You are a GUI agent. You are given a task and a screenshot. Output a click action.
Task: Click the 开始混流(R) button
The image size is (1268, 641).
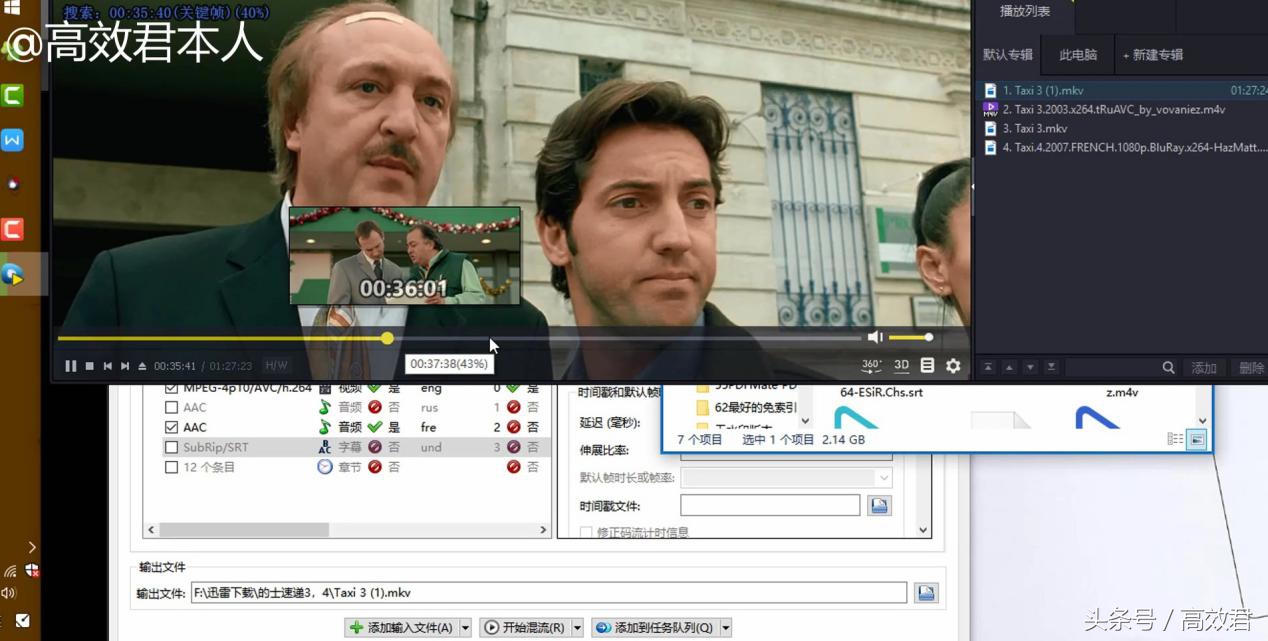coord(525,628)
